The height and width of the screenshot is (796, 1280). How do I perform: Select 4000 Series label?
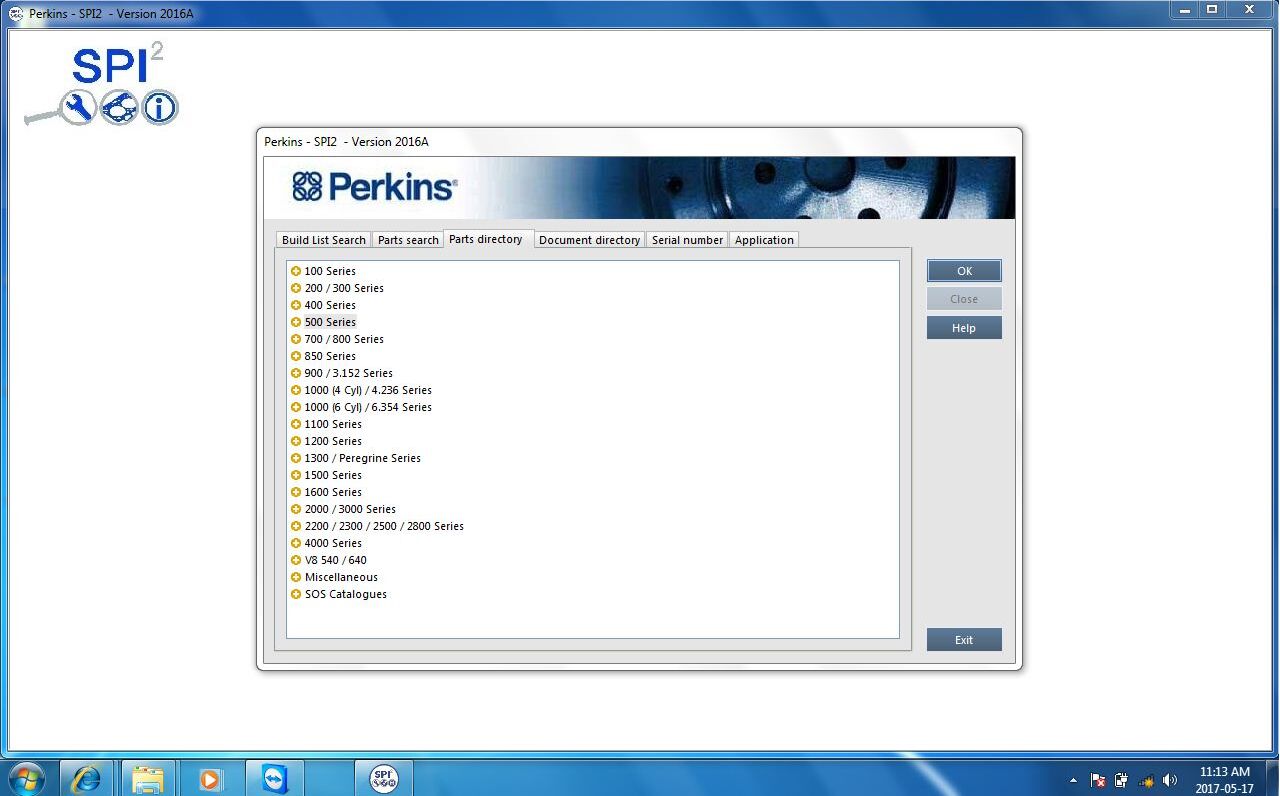333,543
